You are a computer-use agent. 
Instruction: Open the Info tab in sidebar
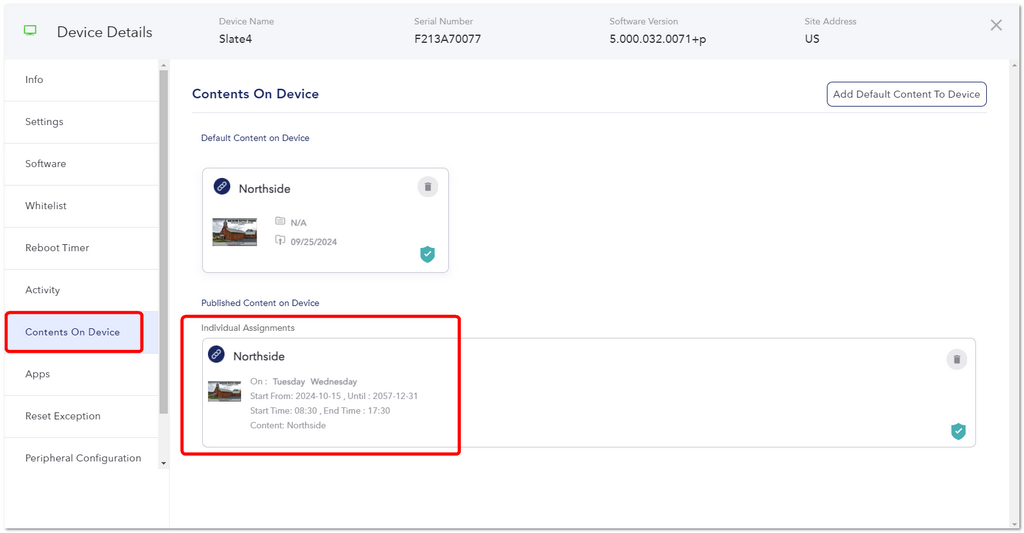coord(82,80)
